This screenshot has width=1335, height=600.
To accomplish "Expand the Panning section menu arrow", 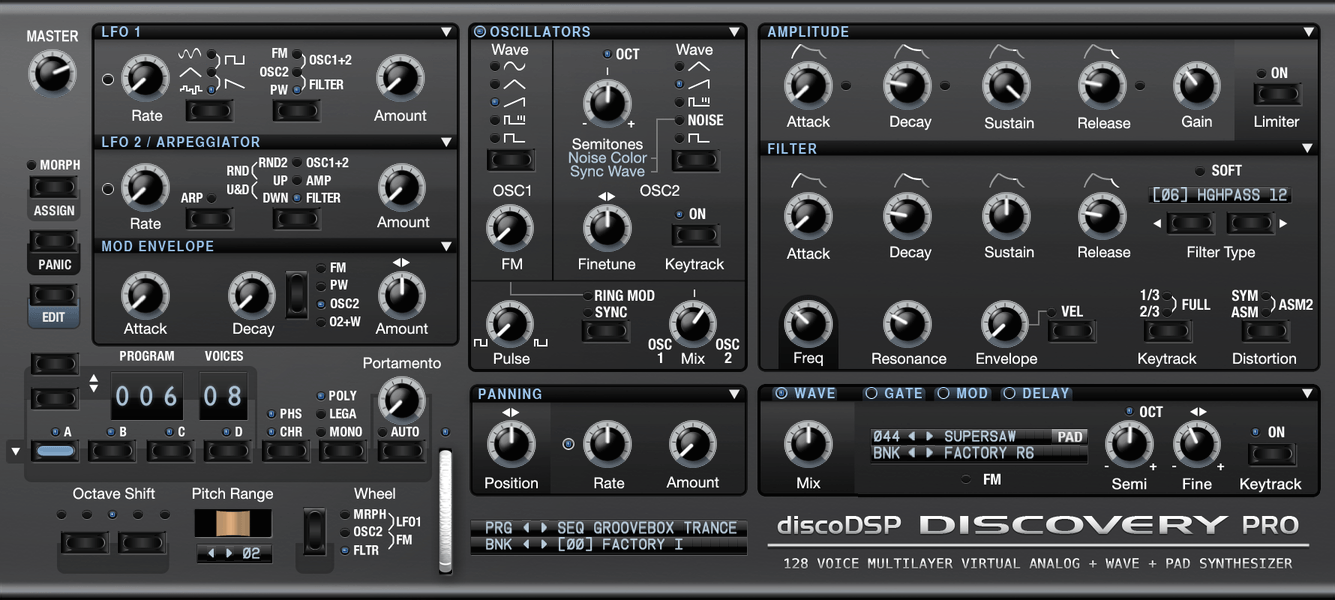I will (x=735, y=394).
